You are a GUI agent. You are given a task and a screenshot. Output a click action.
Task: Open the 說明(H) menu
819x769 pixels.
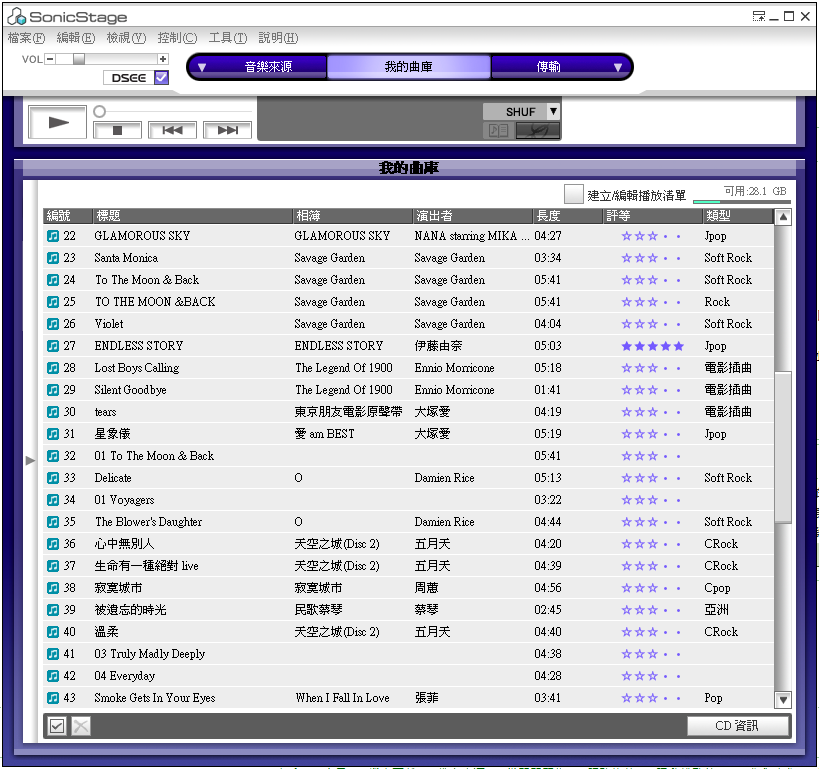click(x=278, y=38)
